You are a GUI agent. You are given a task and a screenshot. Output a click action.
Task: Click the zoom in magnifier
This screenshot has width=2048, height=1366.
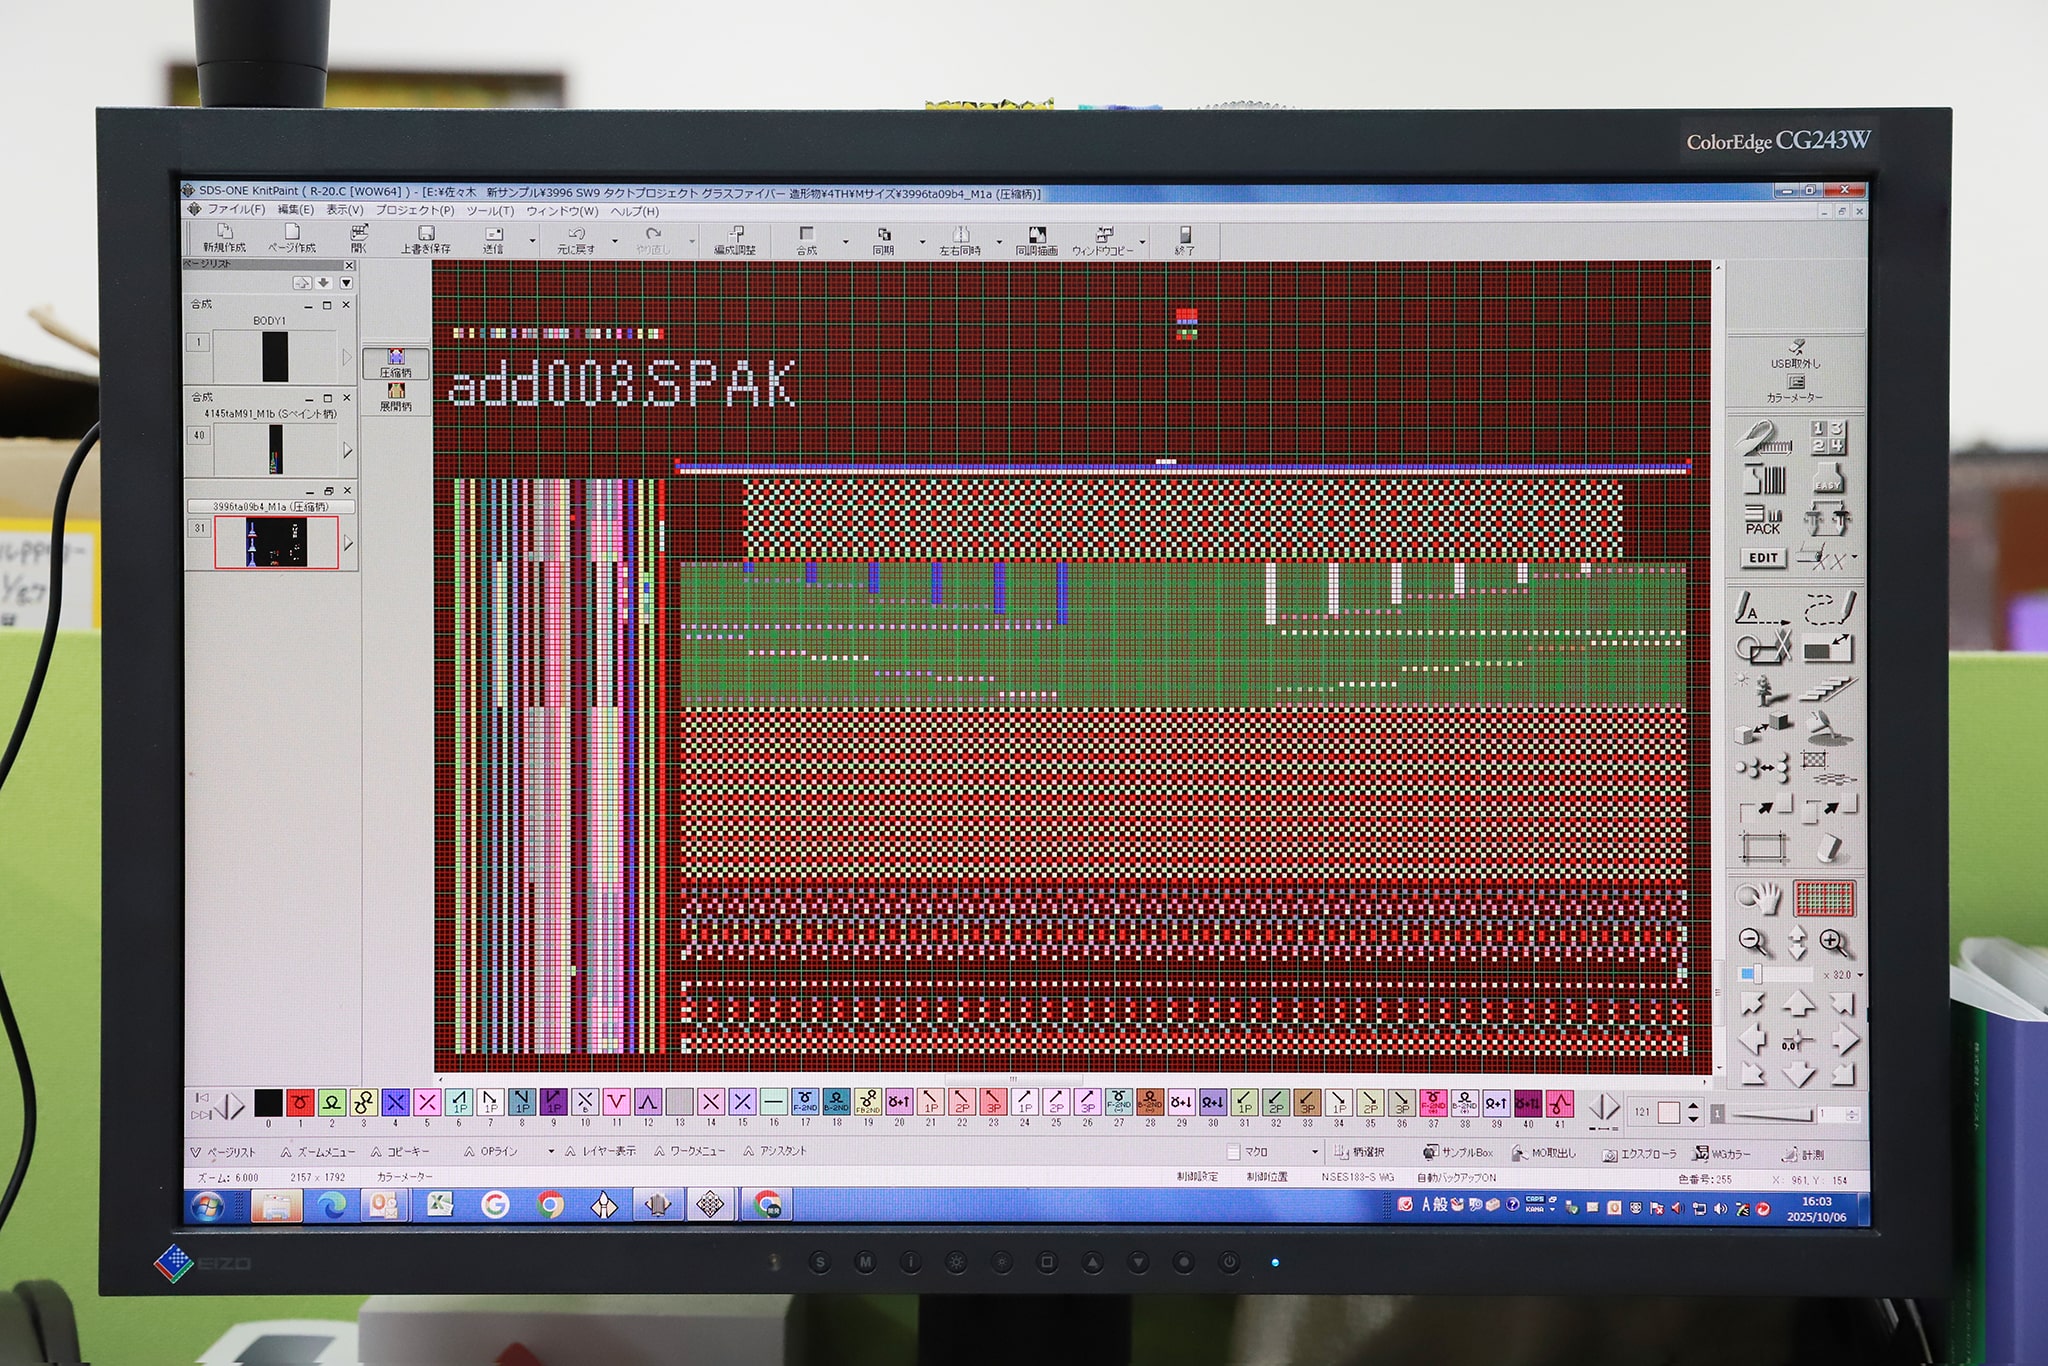coord(1833,941)
